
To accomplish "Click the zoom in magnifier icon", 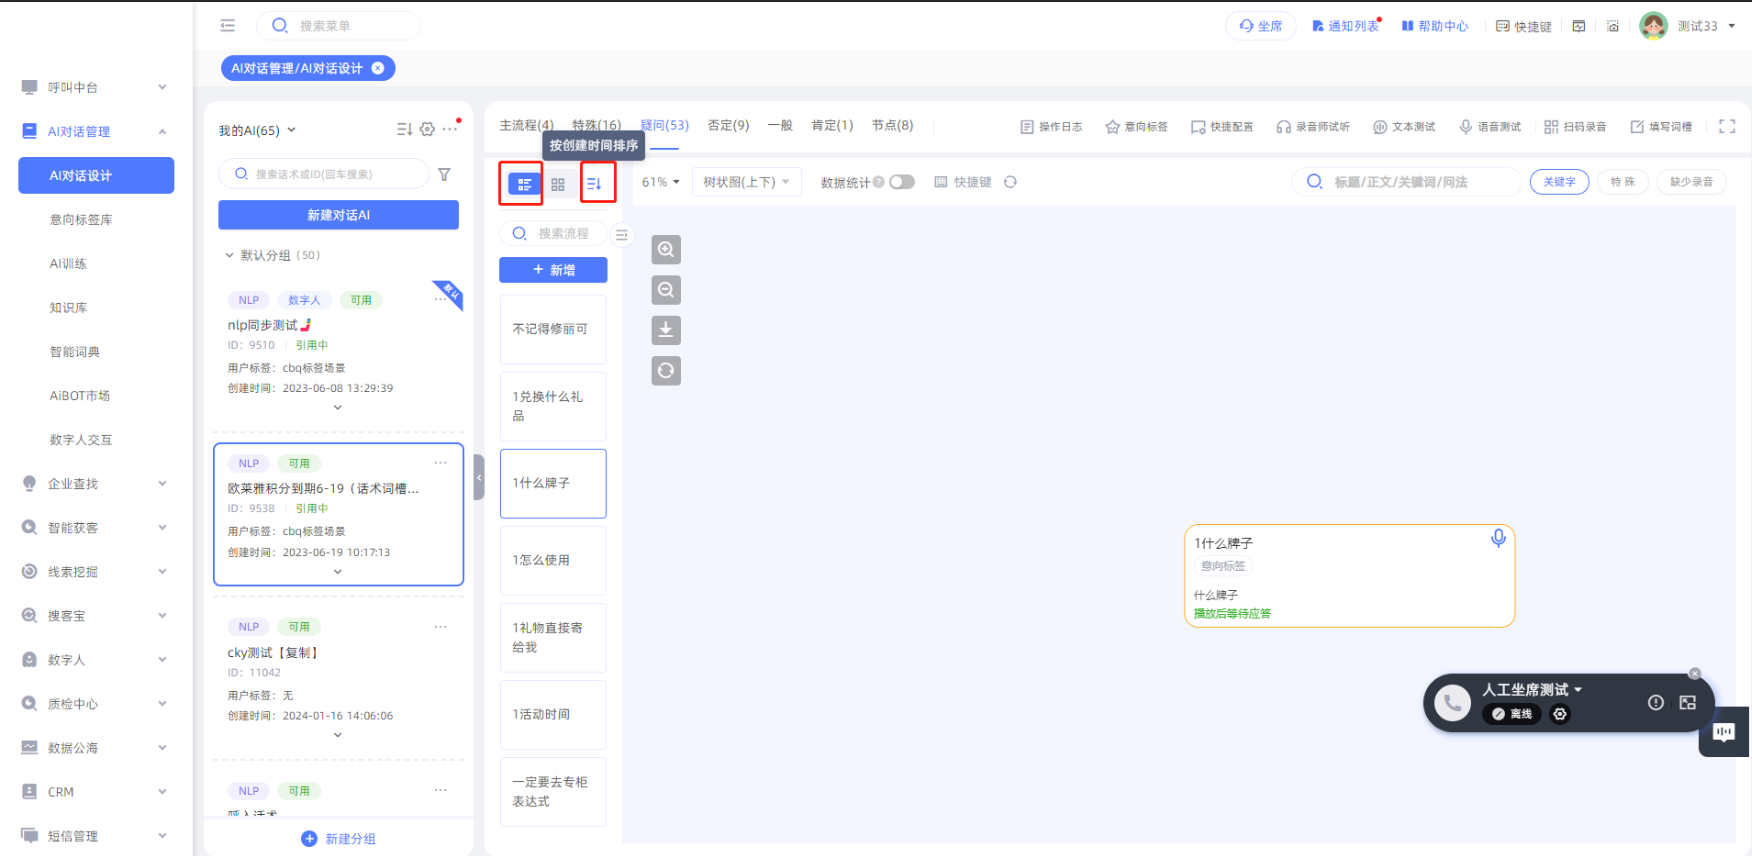I will (666, 249).
